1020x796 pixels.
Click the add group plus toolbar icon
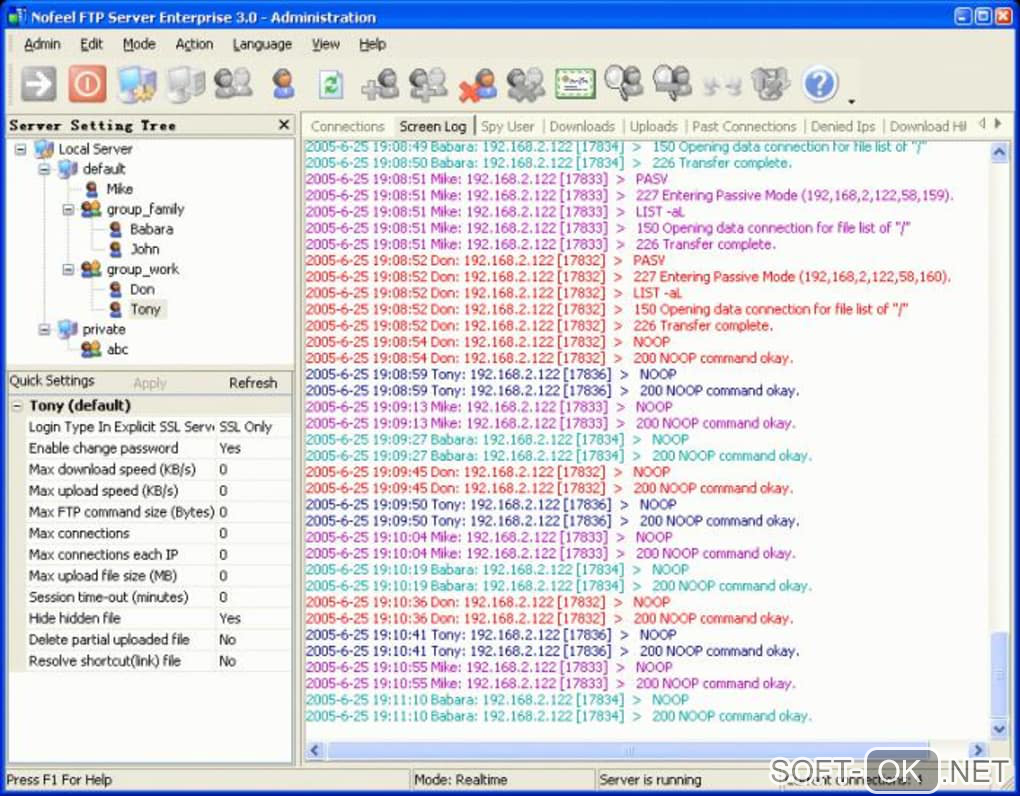point(429,85)
